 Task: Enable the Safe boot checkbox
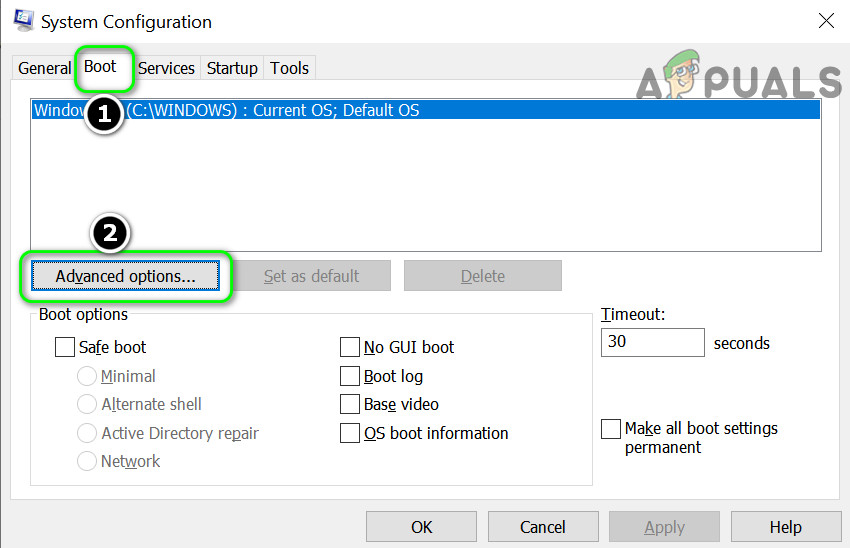[65, 348]
